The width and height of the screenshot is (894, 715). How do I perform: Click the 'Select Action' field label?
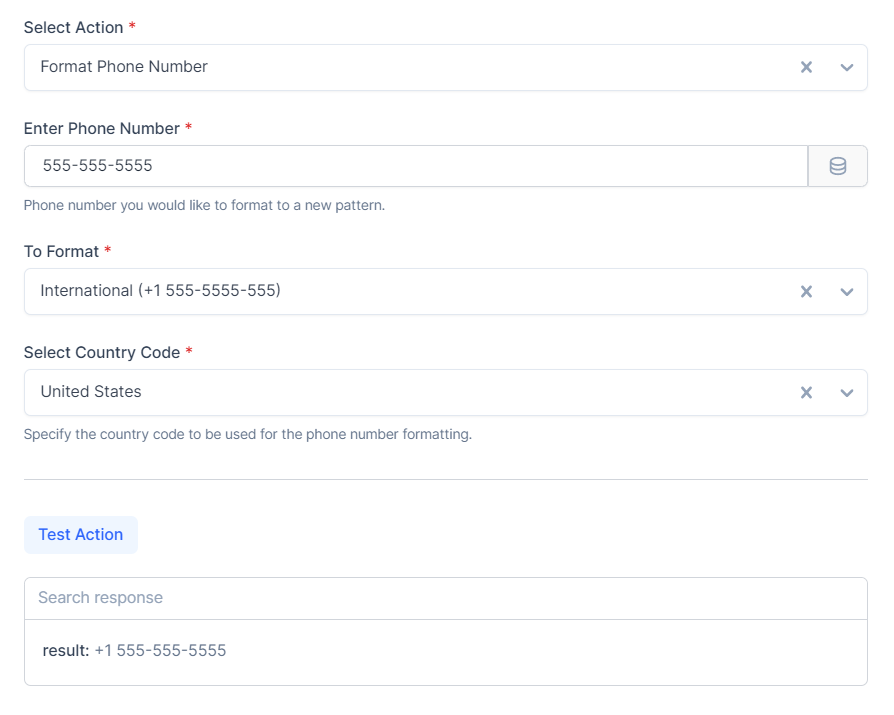point(73,27)
